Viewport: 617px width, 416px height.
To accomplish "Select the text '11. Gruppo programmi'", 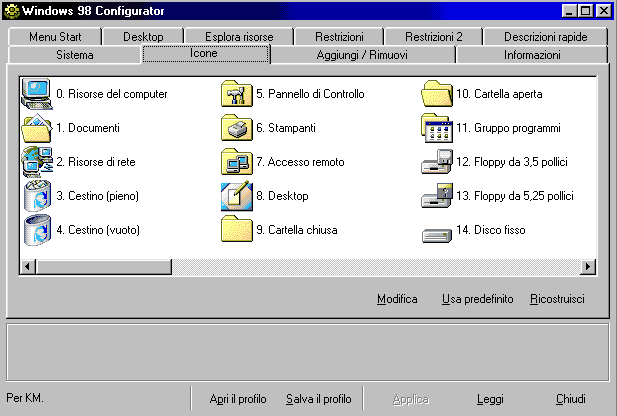I will (x=508, y=128).
